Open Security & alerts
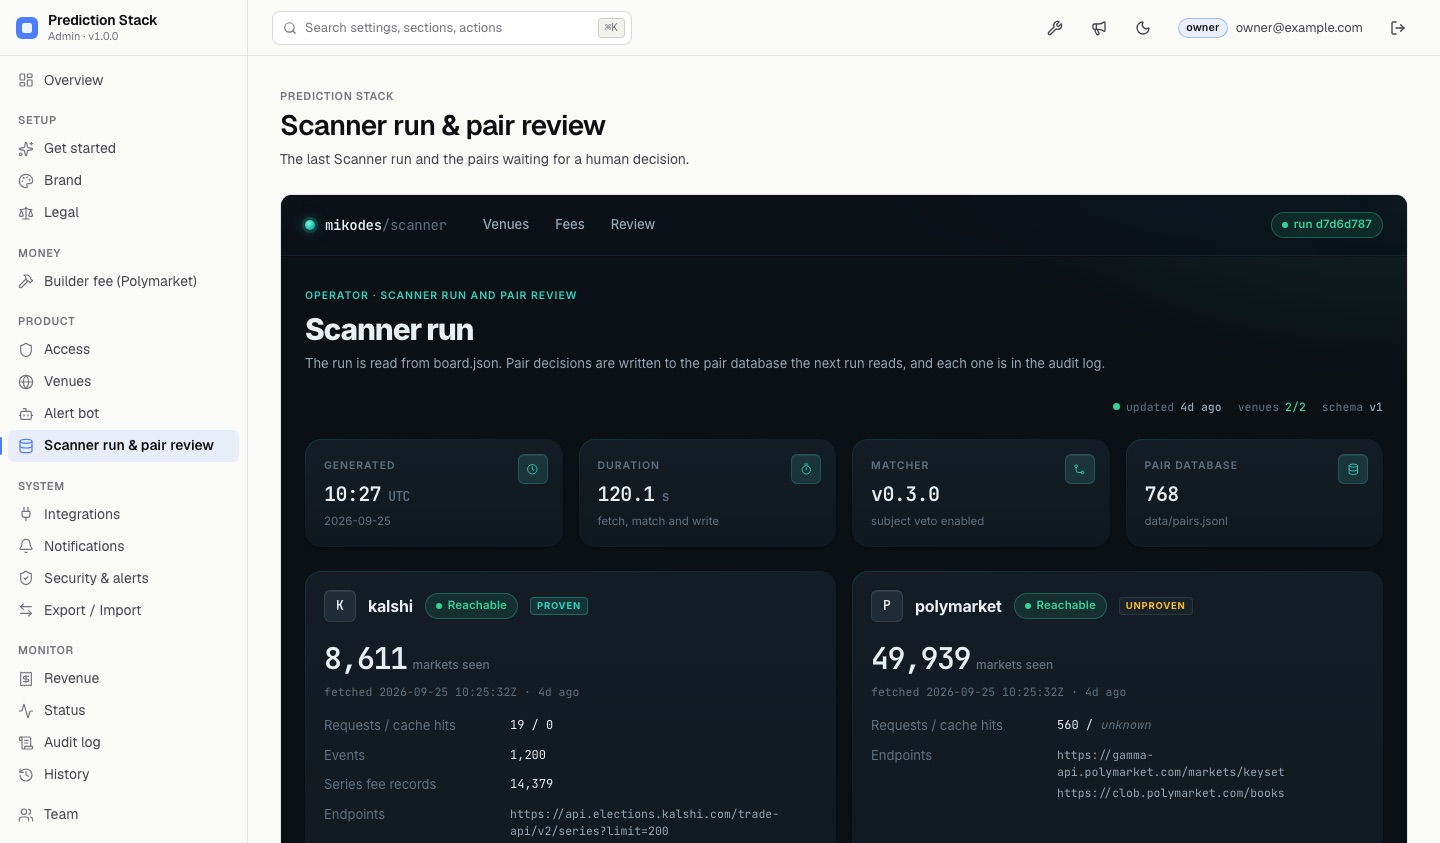 [124, 578]
